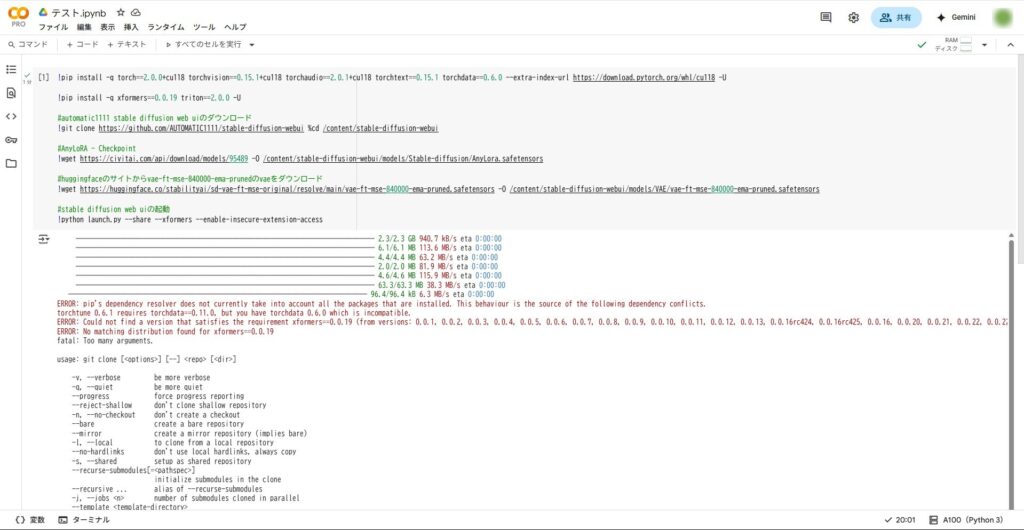Click the notebook title テスト.ipynb
The width and height of the screenshot is (1024, 530).
(x=78, y=12)
